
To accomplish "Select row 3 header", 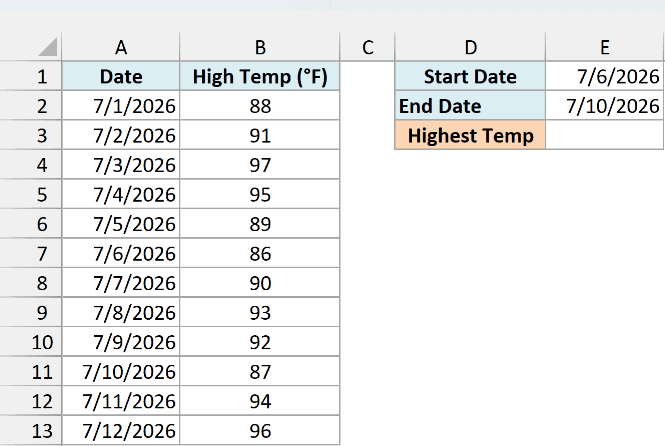I will (x=31, y=135).
